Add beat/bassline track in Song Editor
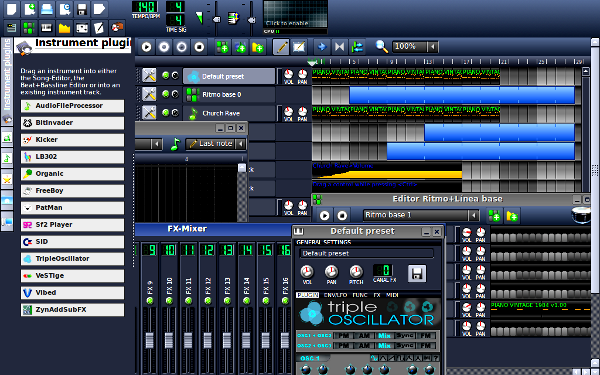600x375 pixels. click(x=222, y=47)
